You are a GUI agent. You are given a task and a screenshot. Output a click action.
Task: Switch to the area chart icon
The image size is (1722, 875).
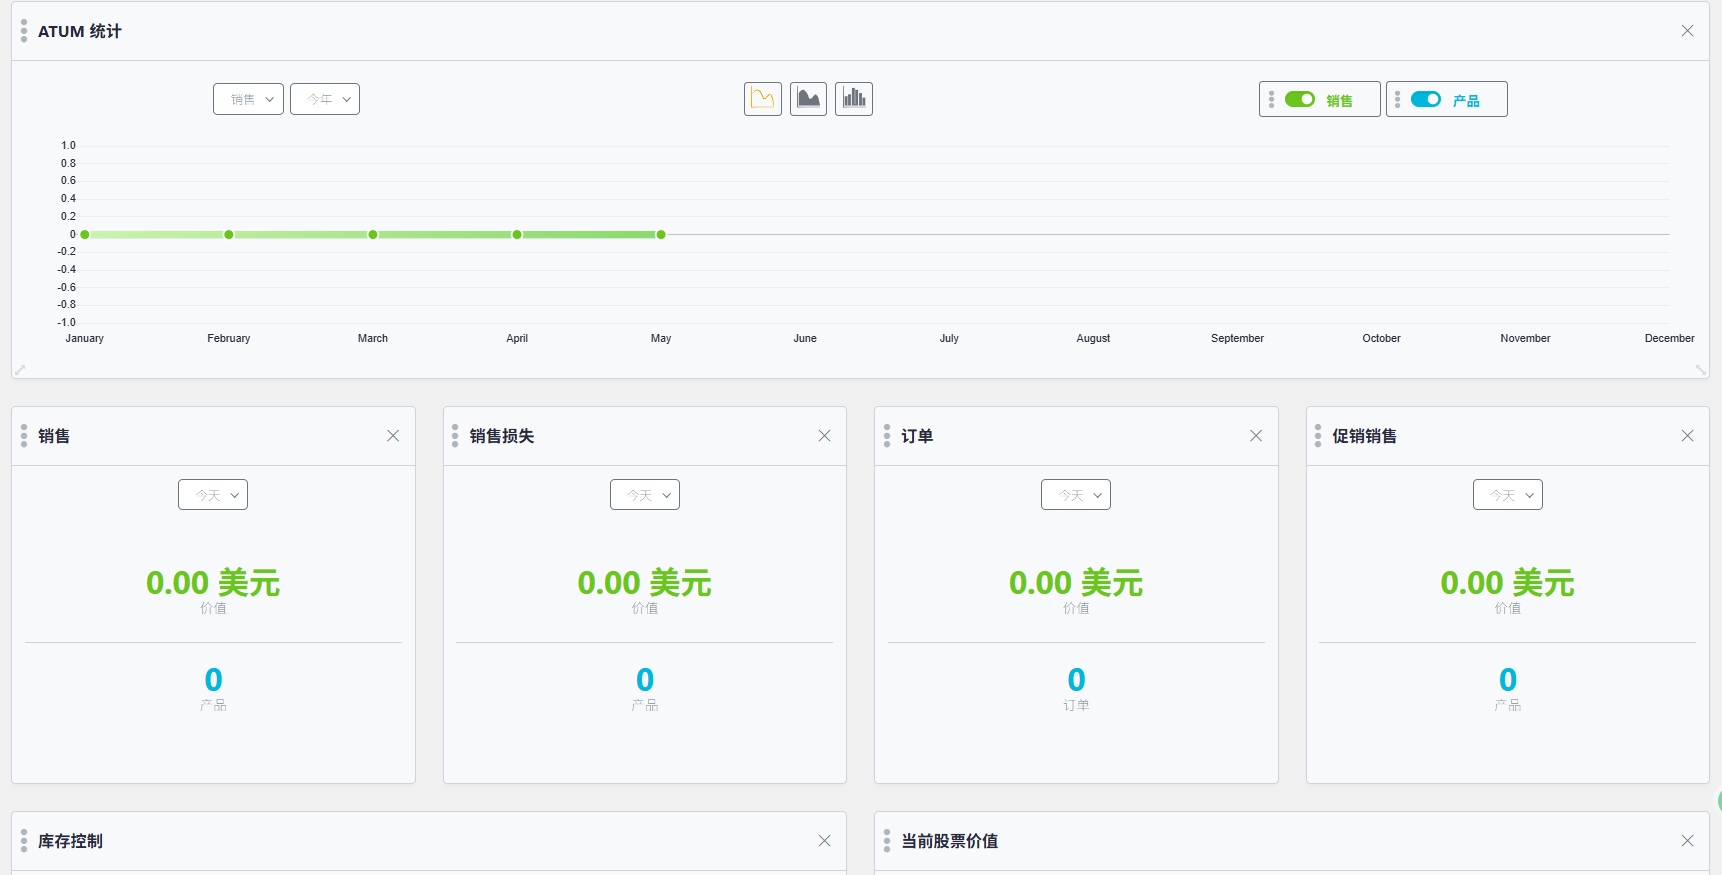808,99
